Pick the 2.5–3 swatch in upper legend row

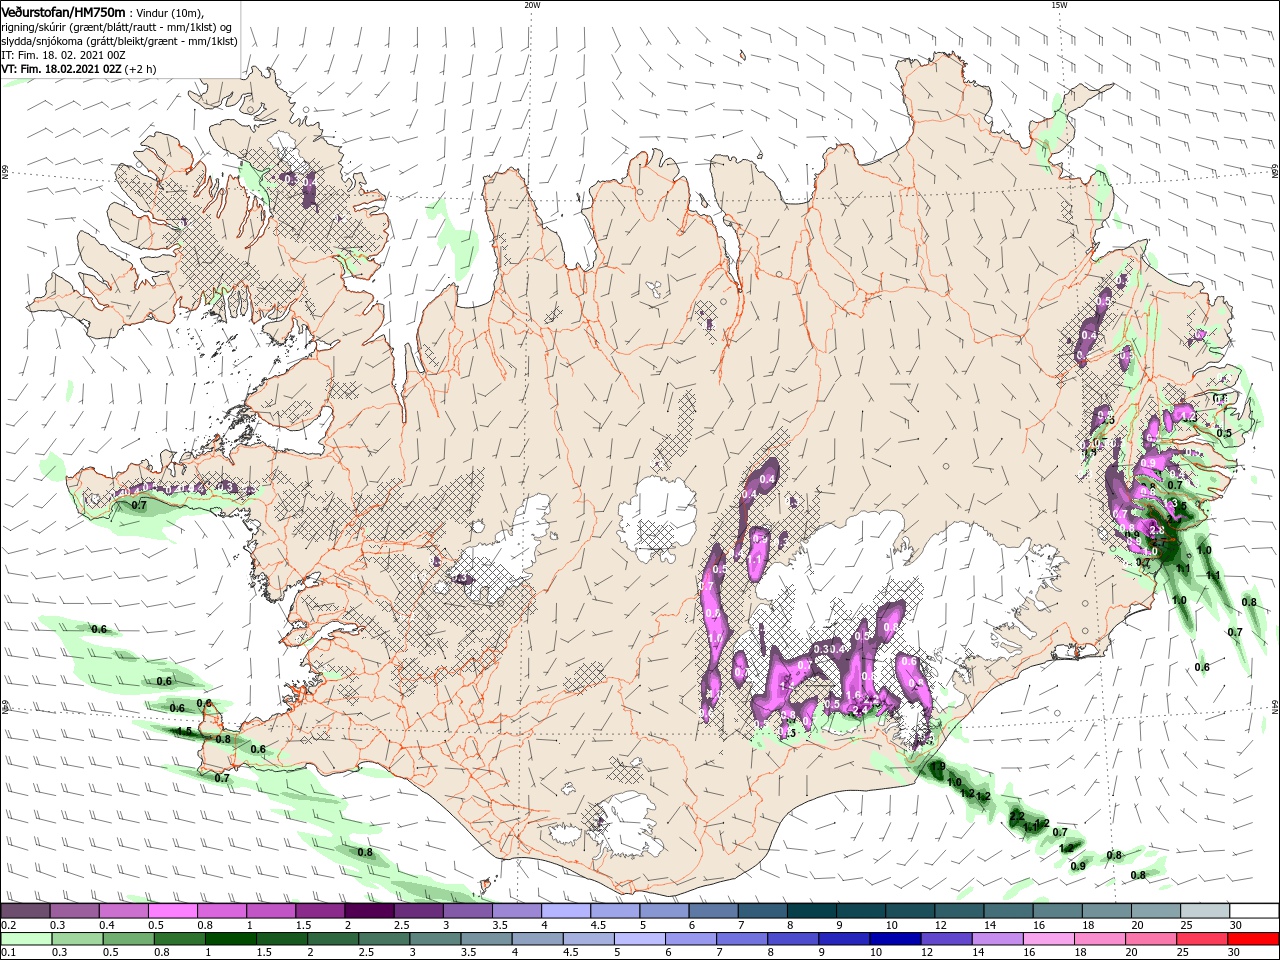point(418,909)
